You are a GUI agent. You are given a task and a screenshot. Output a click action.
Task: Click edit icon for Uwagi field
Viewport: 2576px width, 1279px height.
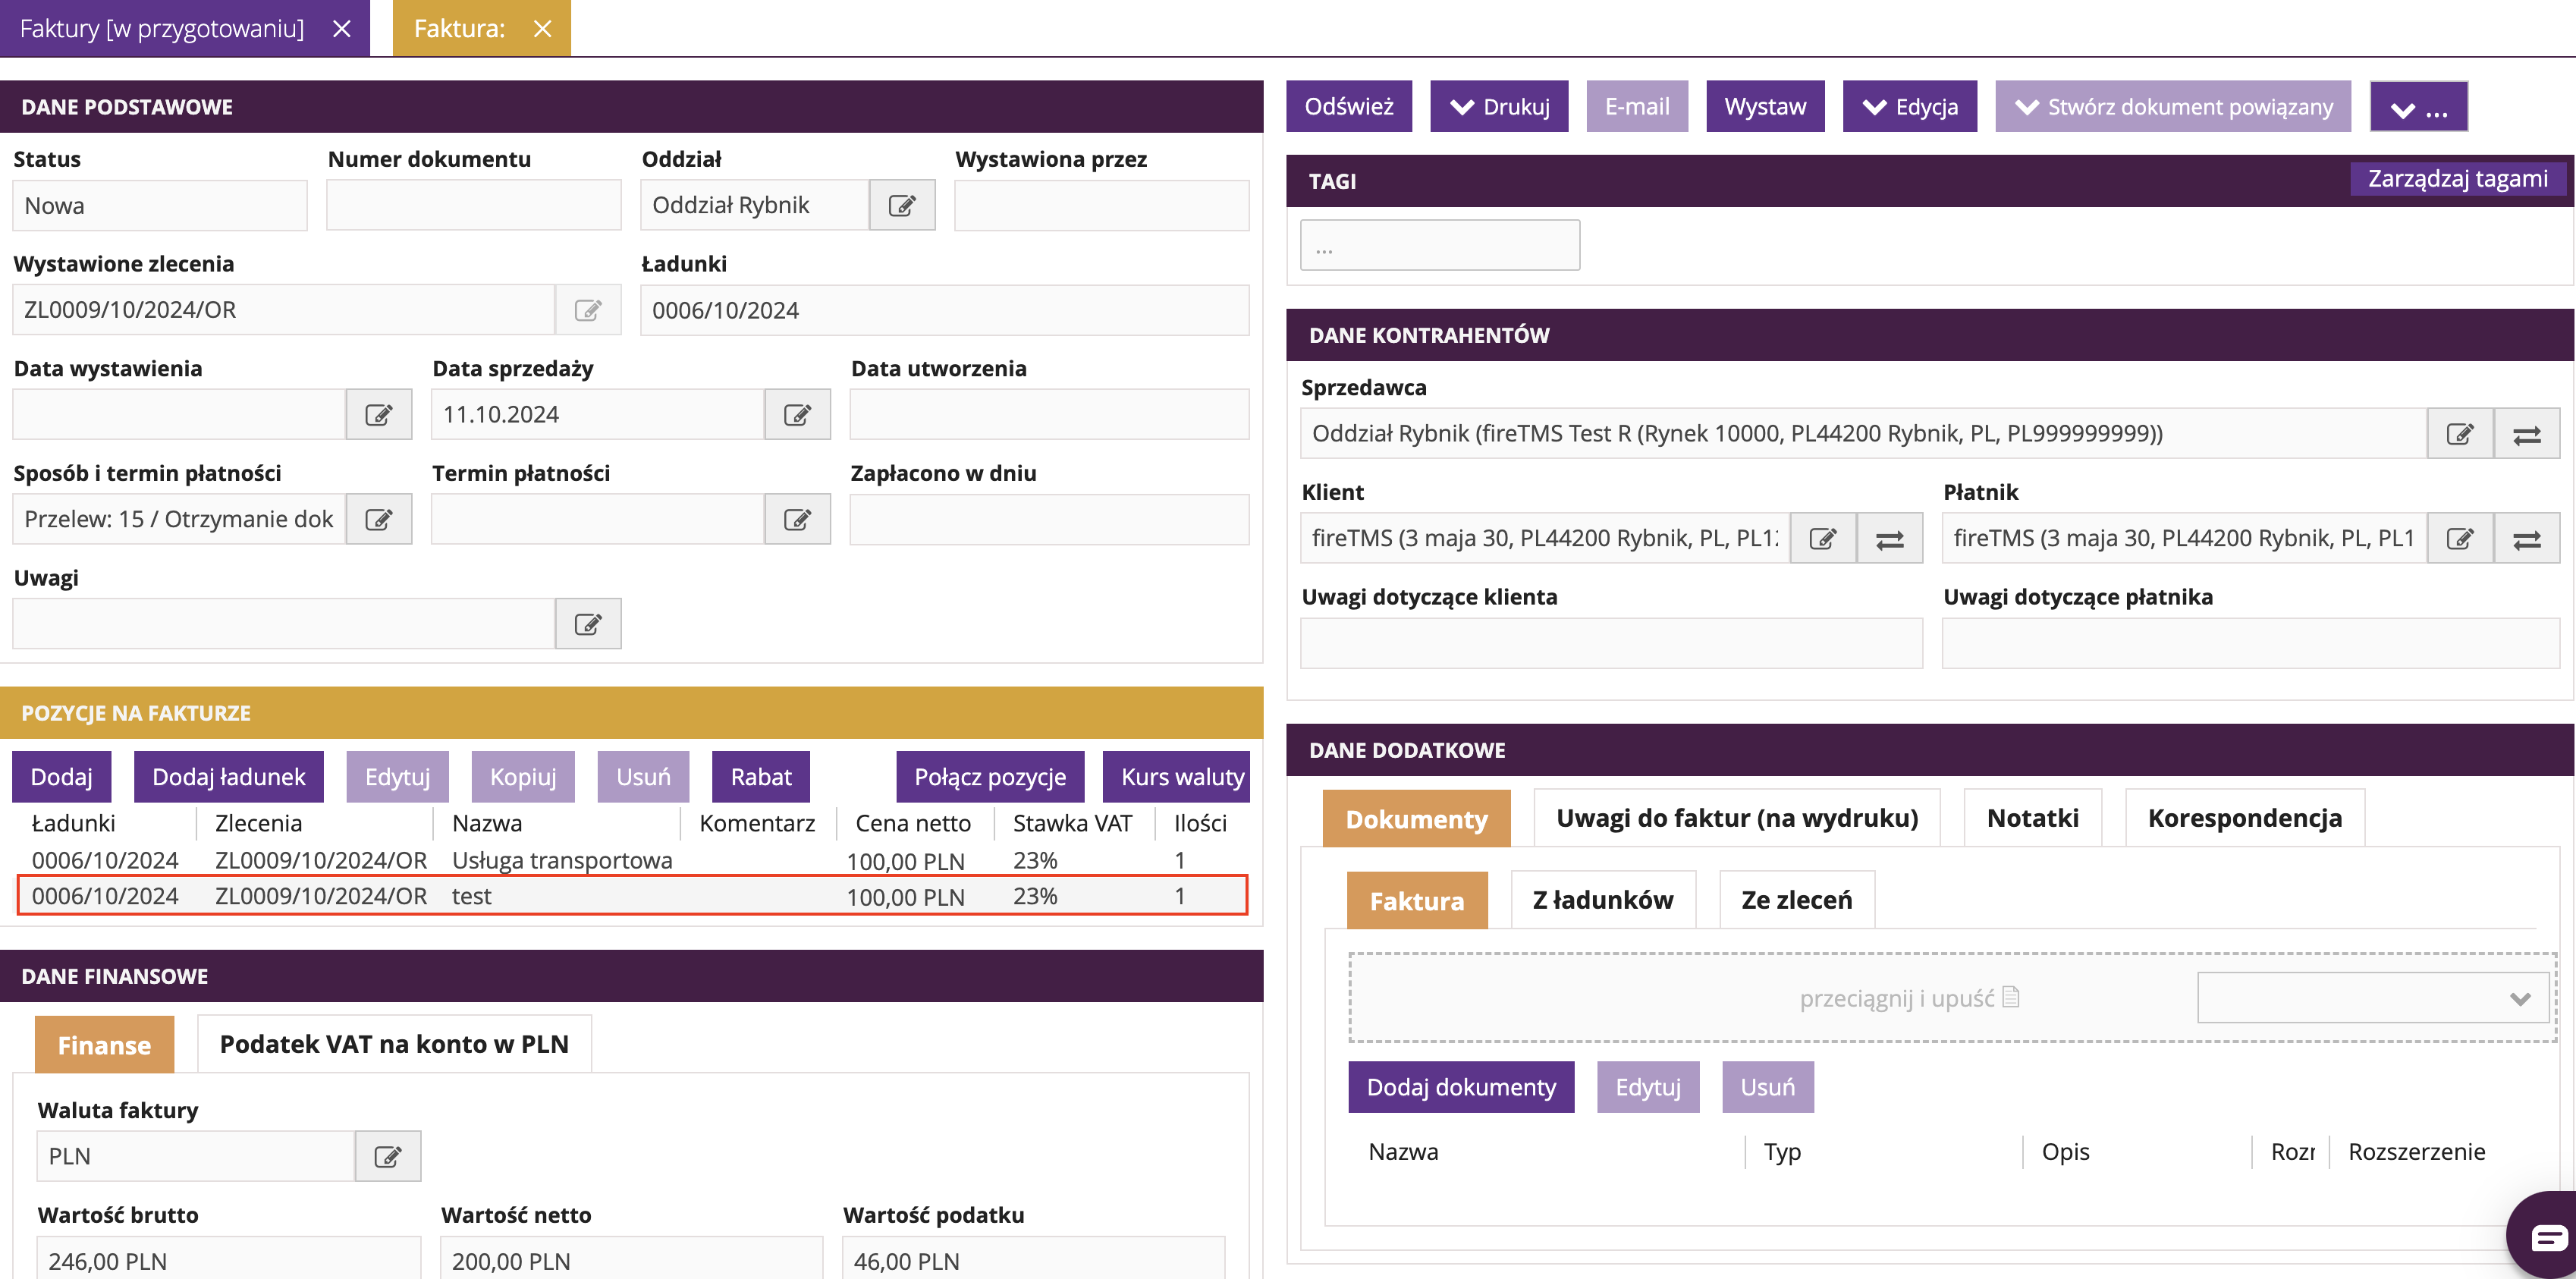click(x=587, y=624)
